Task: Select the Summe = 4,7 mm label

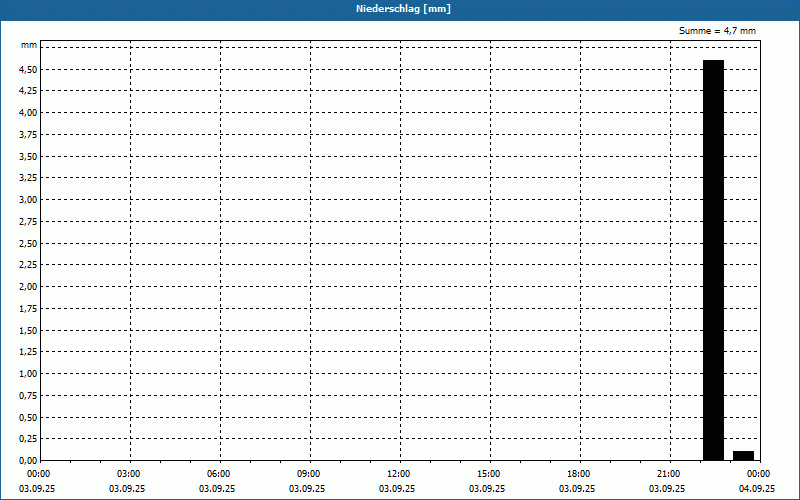Action: [717, 31]
